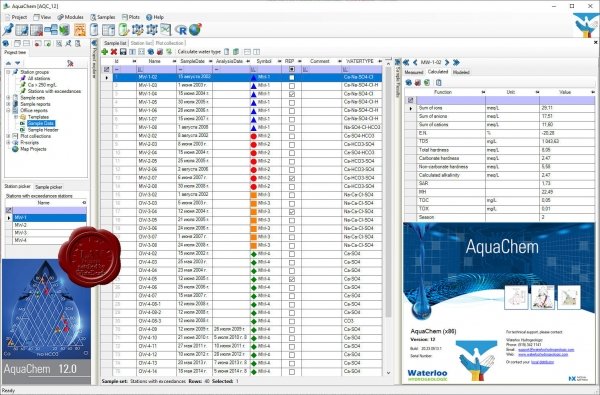Switch to the Measured tab
Screen dimensions: 600x395
[414, 72]
